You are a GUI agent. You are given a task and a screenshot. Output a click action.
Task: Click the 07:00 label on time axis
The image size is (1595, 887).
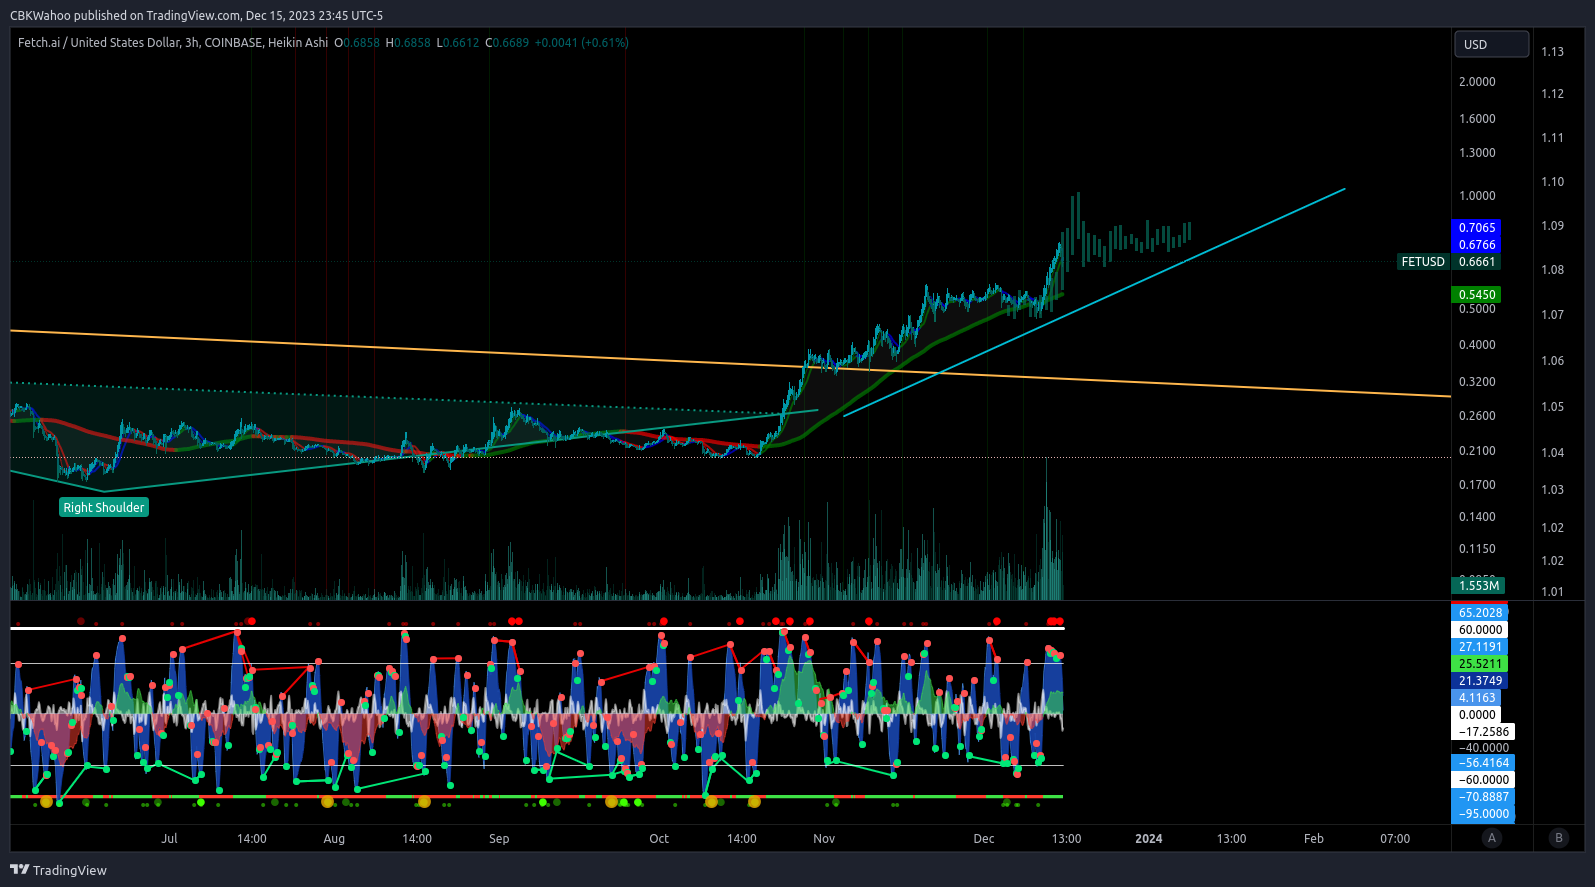(x=1395, y=839)
